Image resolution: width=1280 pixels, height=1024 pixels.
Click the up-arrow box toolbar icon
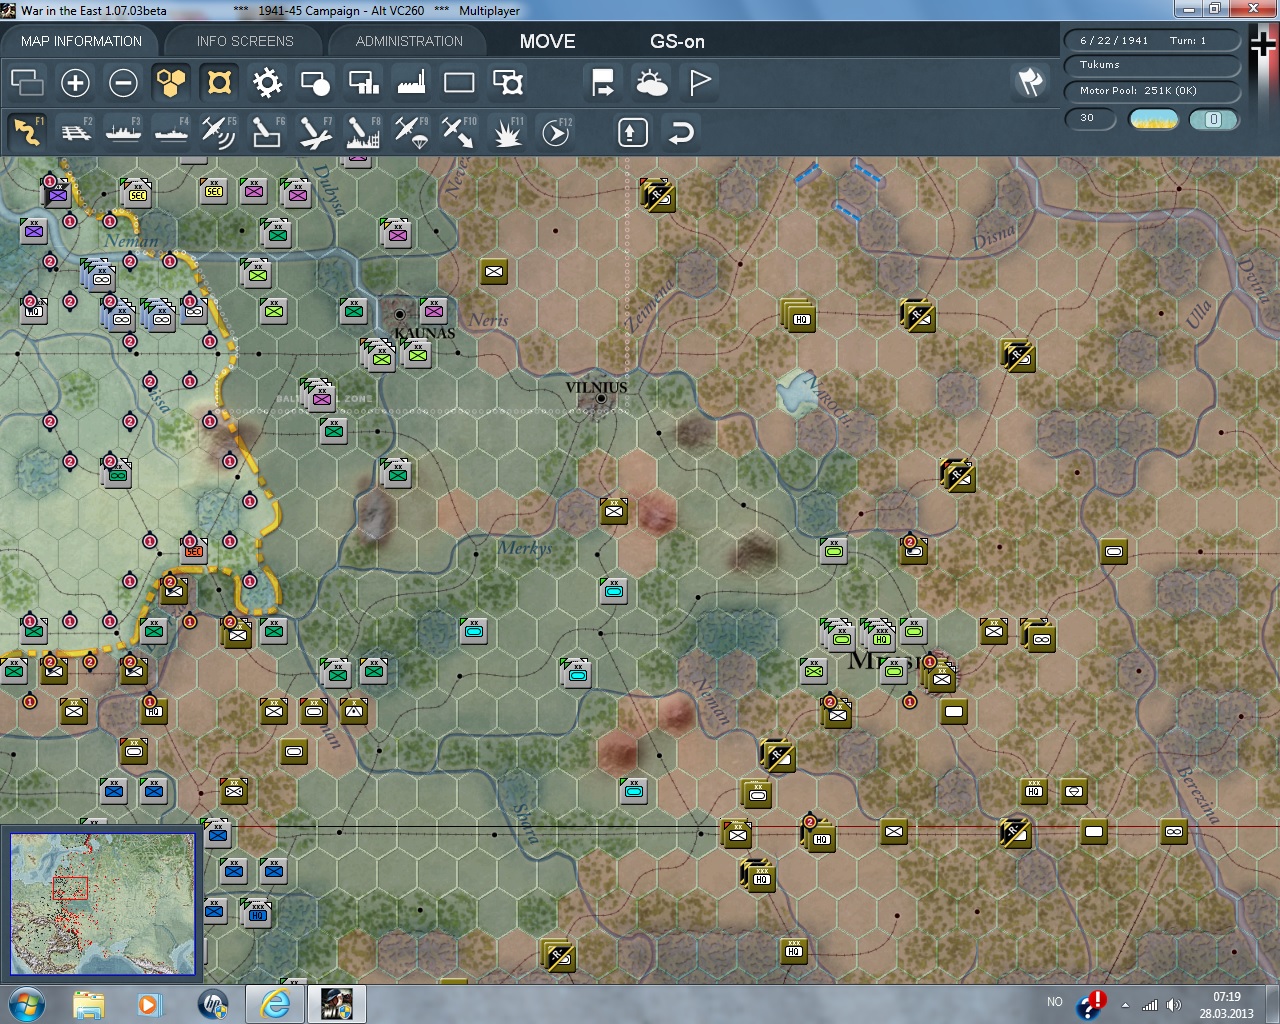[x=632, y=132]
